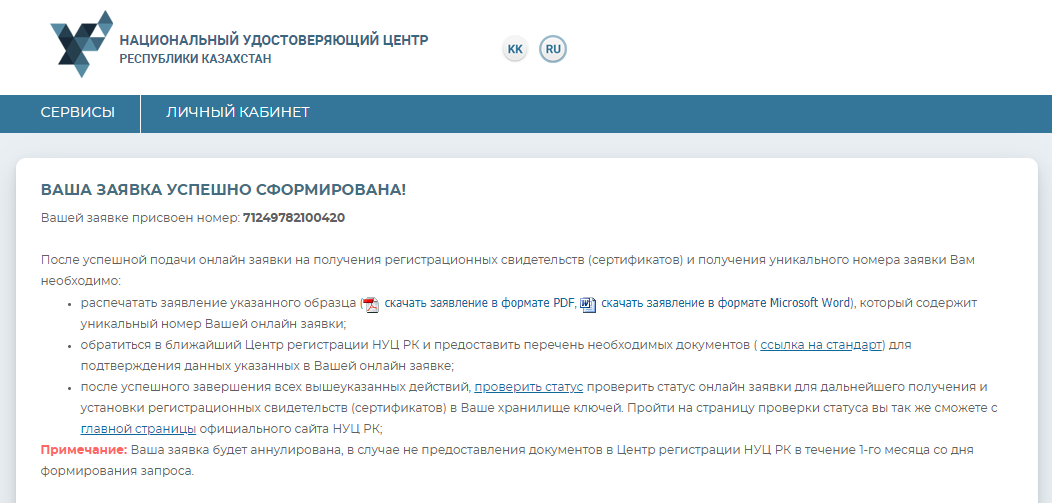
Task: Click the red 'Примечание:' label
Action: point(83,450)
